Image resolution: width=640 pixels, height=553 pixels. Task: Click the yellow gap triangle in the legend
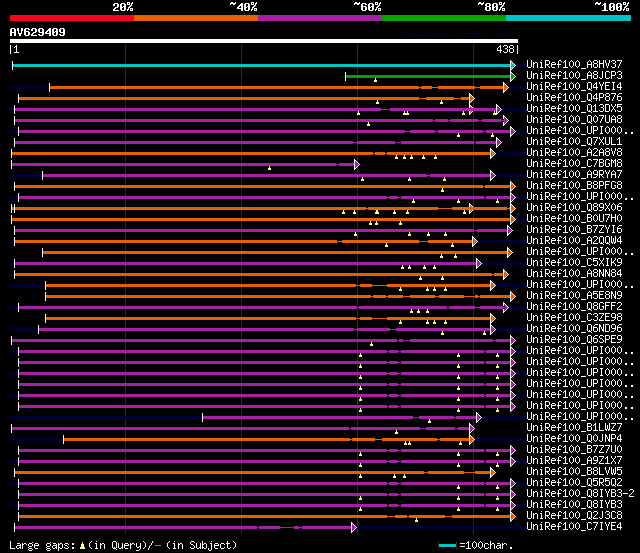pos(82,546)
